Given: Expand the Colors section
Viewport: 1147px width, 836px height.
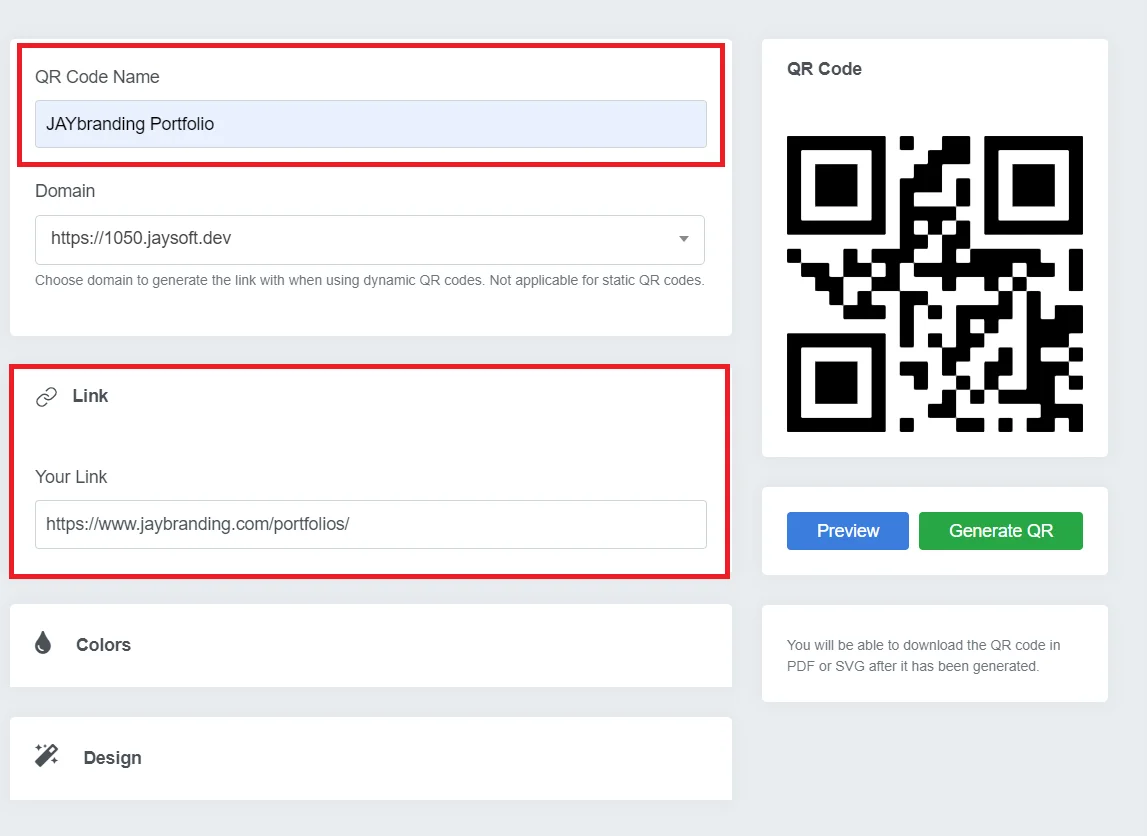Looking at the screenshot, I should 103,645.
